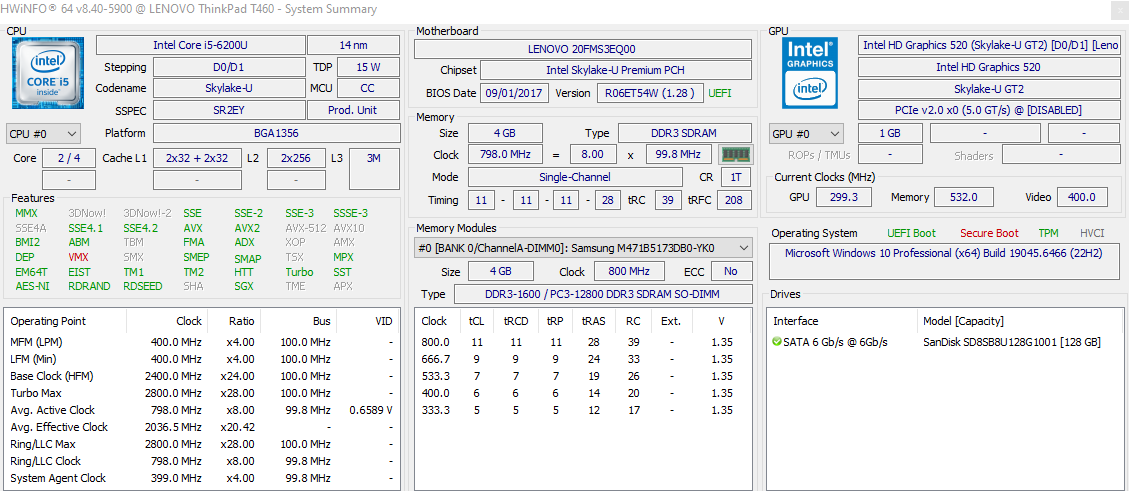The image size is (1129, 491).
Task: Click the Secure Boot label
Action: [x=990, y=233]
